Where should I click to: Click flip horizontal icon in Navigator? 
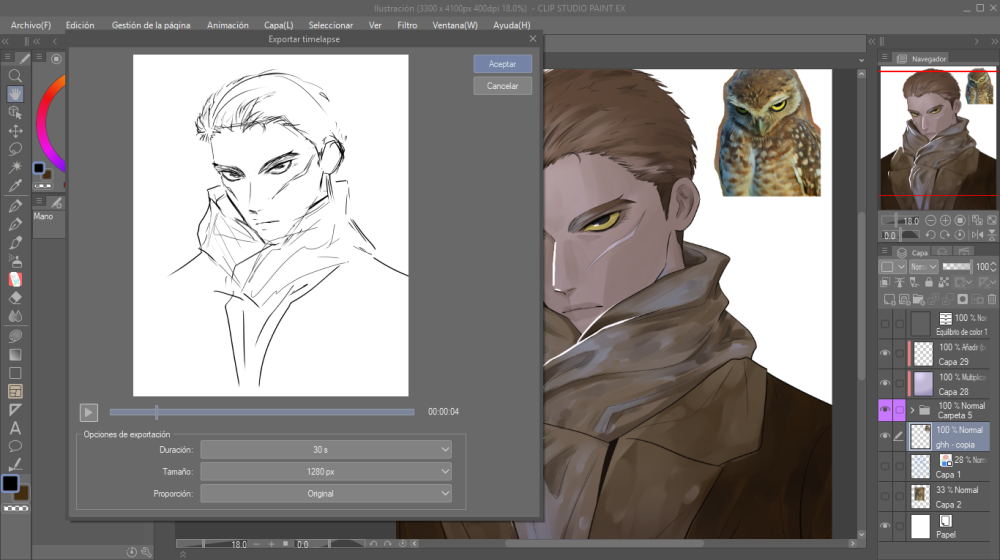(977, 235)
